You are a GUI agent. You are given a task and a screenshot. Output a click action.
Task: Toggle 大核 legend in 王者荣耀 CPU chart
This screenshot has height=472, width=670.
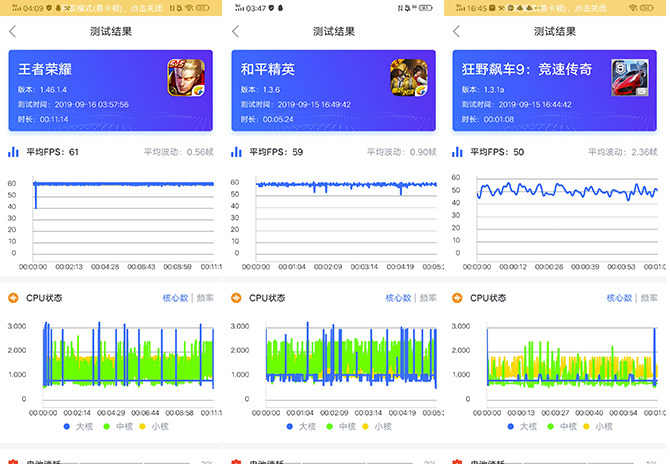(x=78, y=426)
